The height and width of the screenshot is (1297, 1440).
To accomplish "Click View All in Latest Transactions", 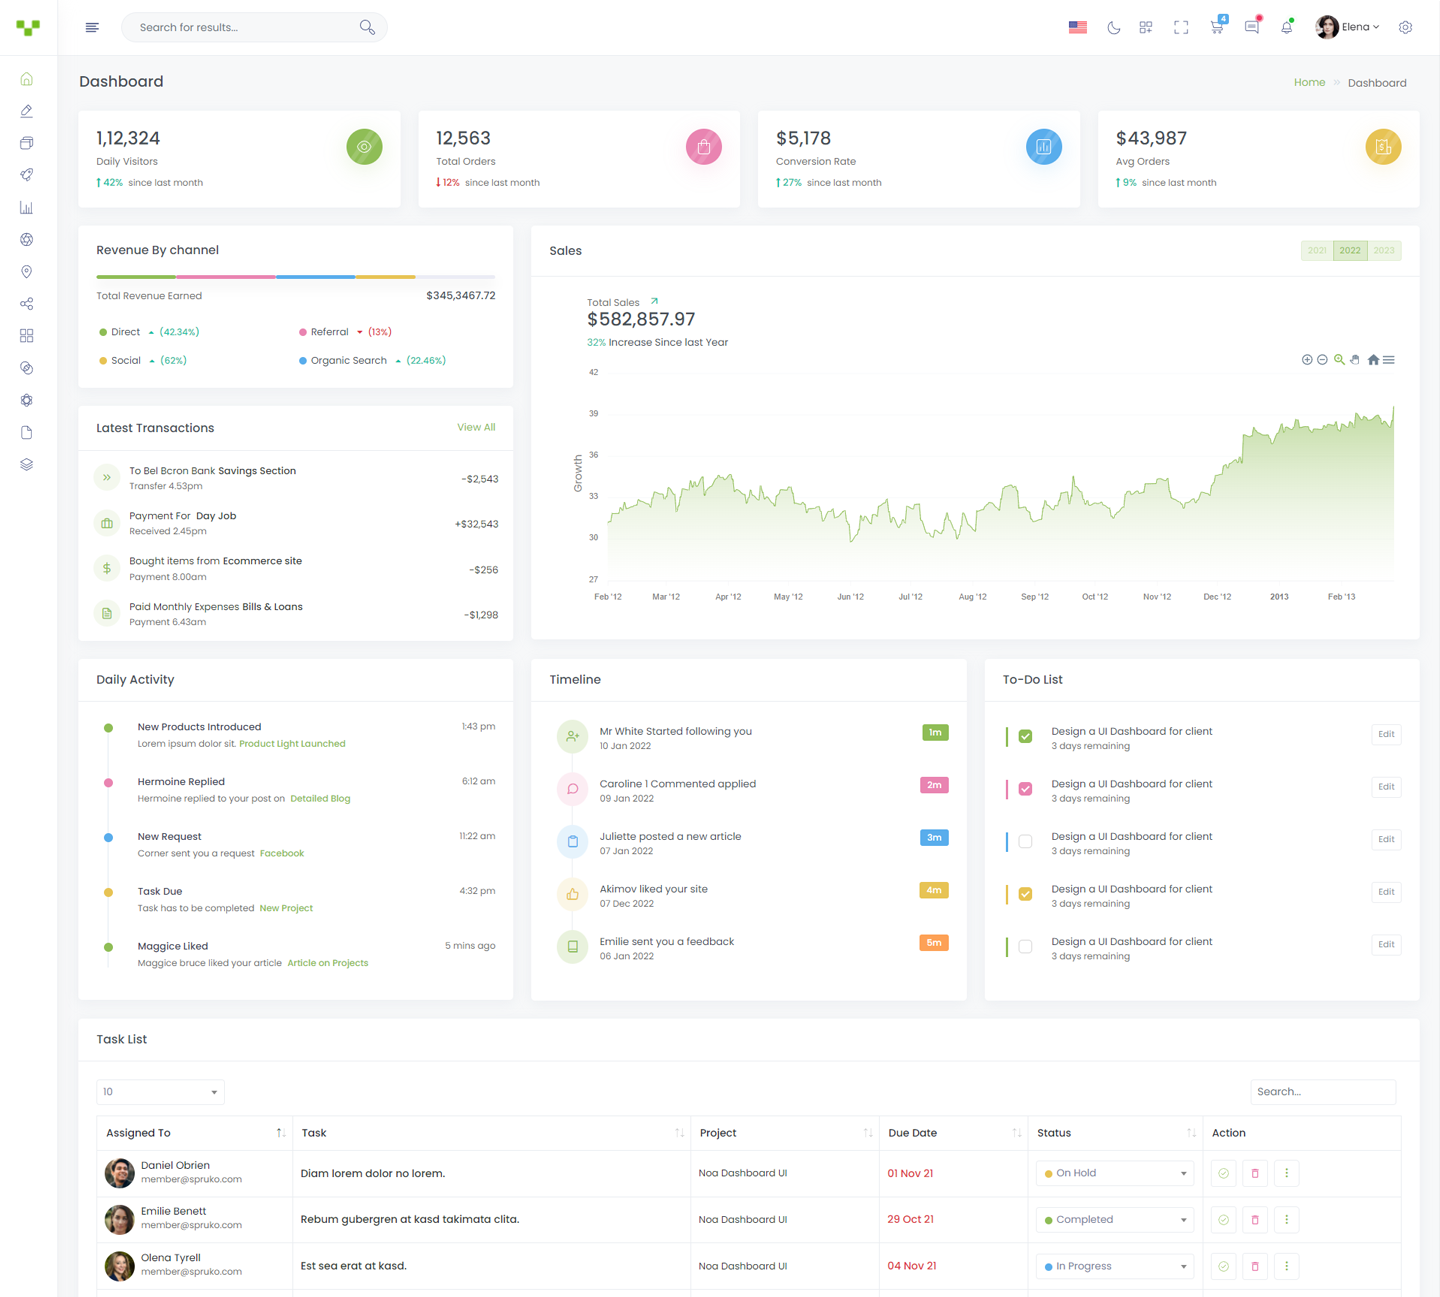I will point(476,428).
